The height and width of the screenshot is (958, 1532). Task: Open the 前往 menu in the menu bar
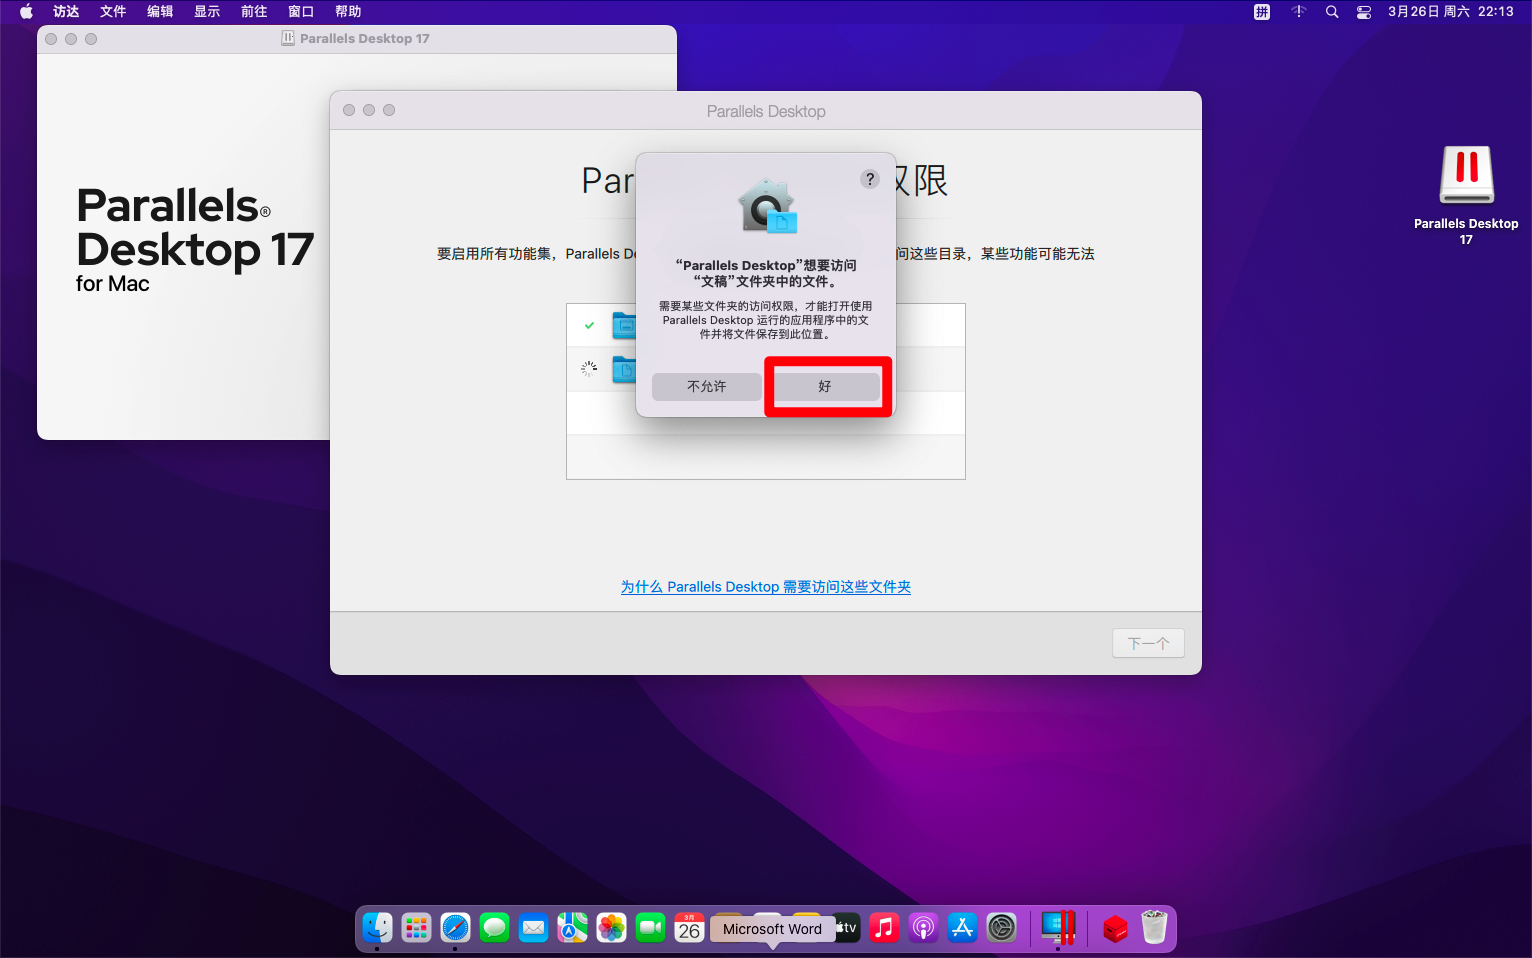tap(254, 12)
